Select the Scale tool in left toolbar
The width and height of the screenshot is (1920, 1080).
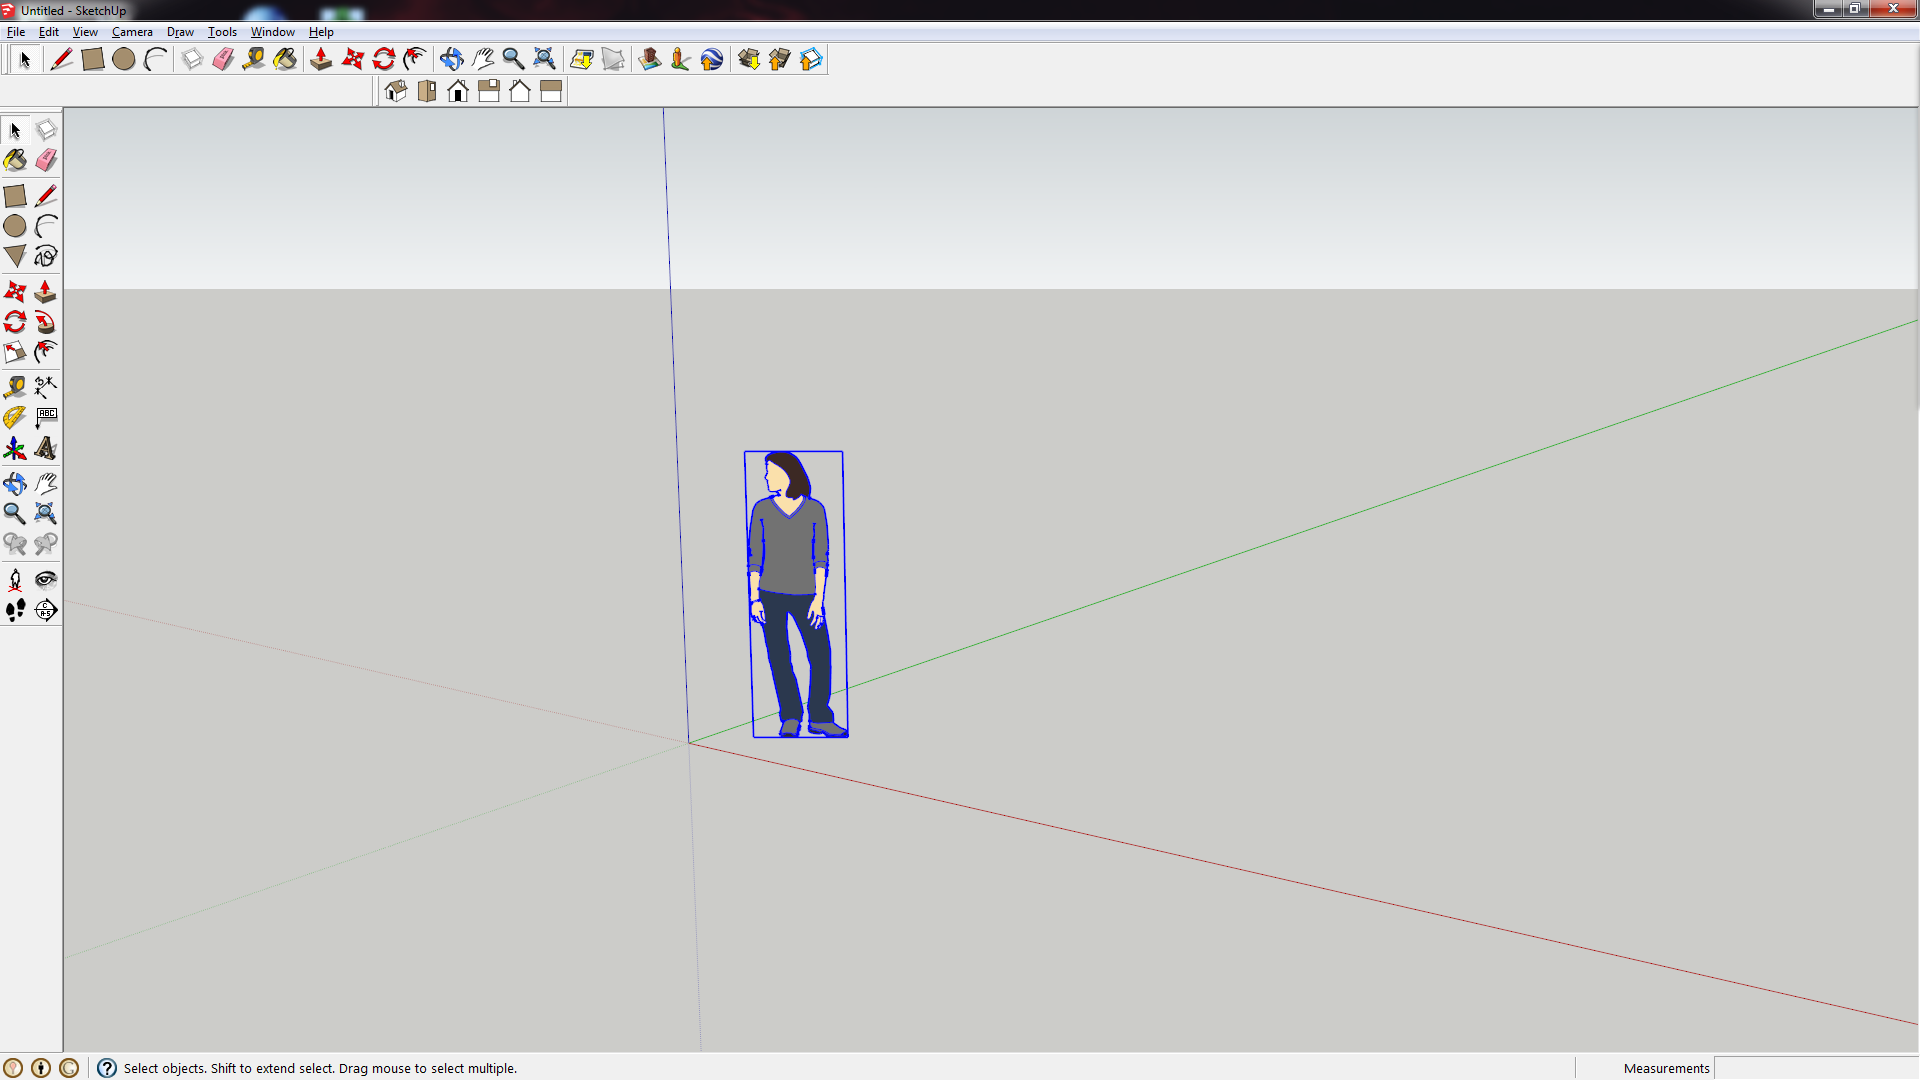click(15, 352)
